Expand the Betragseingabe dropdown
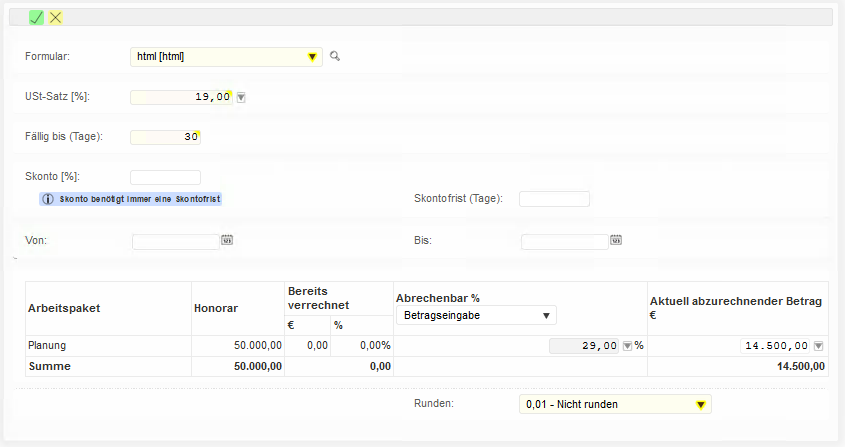The height and width of the screenshot is (447, 845). pos(476,316)
